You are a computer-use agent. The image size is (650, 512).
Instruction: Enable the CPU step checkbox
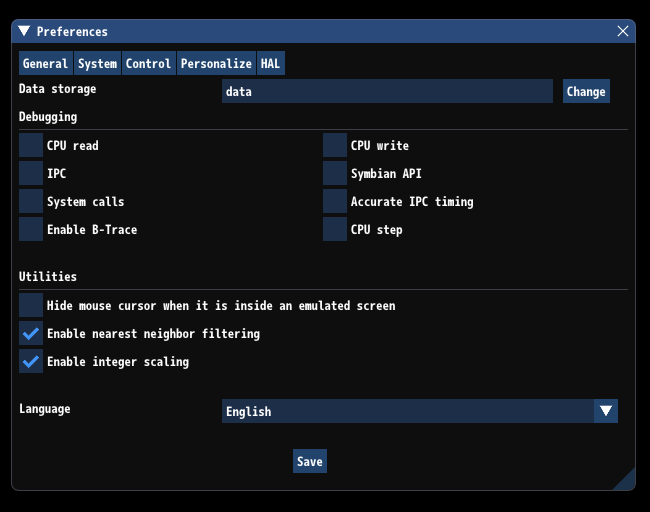click(335, 229)
